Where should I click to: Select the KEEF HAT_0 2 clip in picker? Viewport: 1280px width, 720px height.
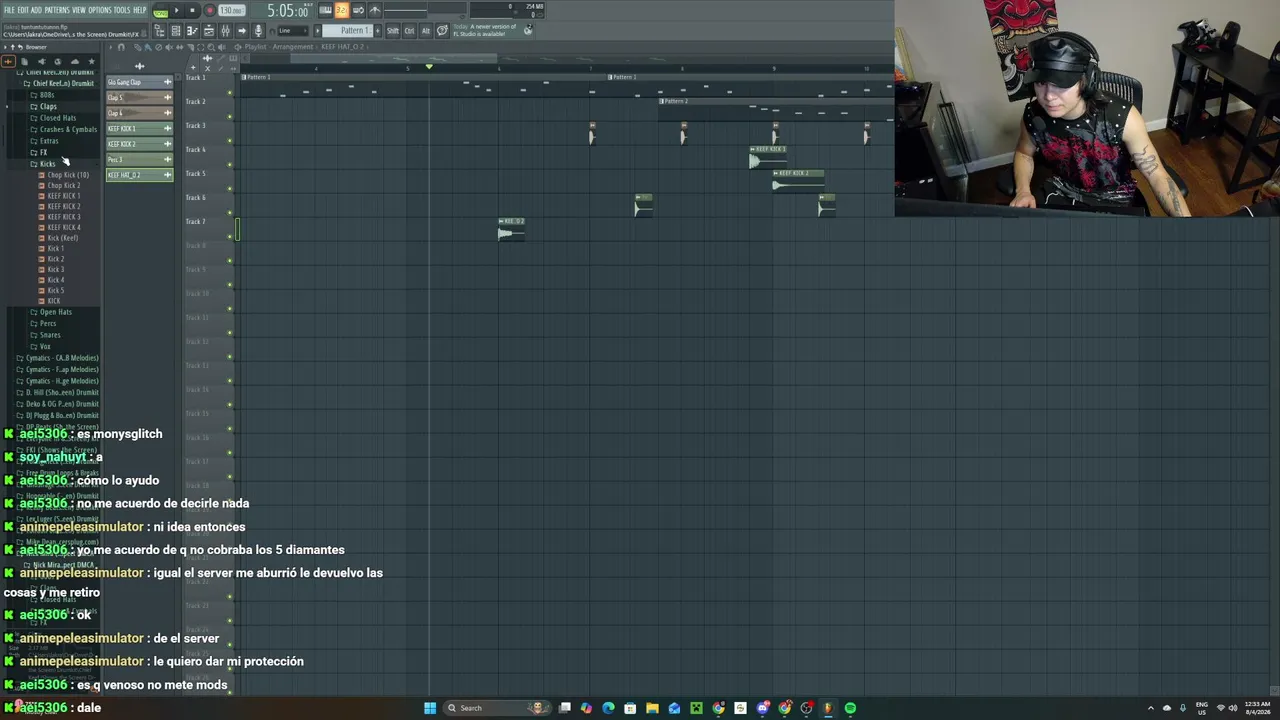(139, 175)
